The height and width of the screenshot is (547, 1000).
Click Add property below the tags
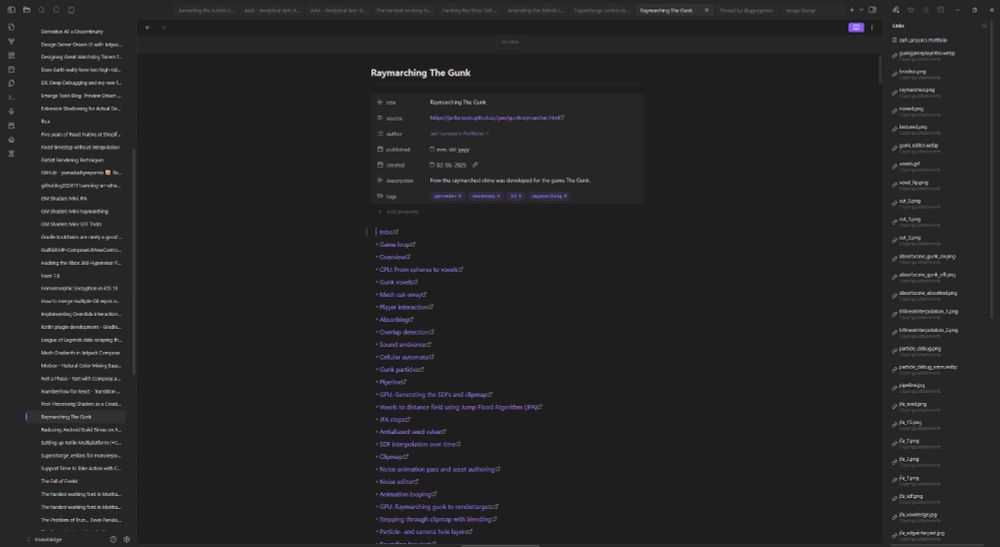(x=399, y=212)
